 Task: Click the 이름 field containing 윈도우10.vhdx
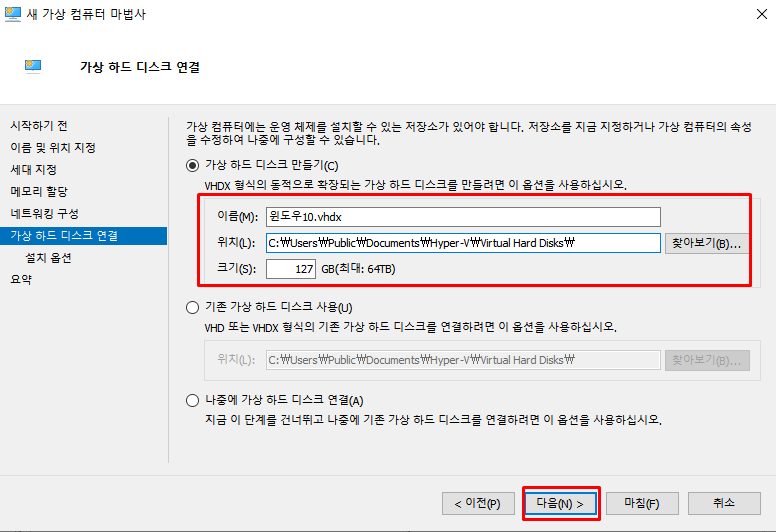point(463,217)
